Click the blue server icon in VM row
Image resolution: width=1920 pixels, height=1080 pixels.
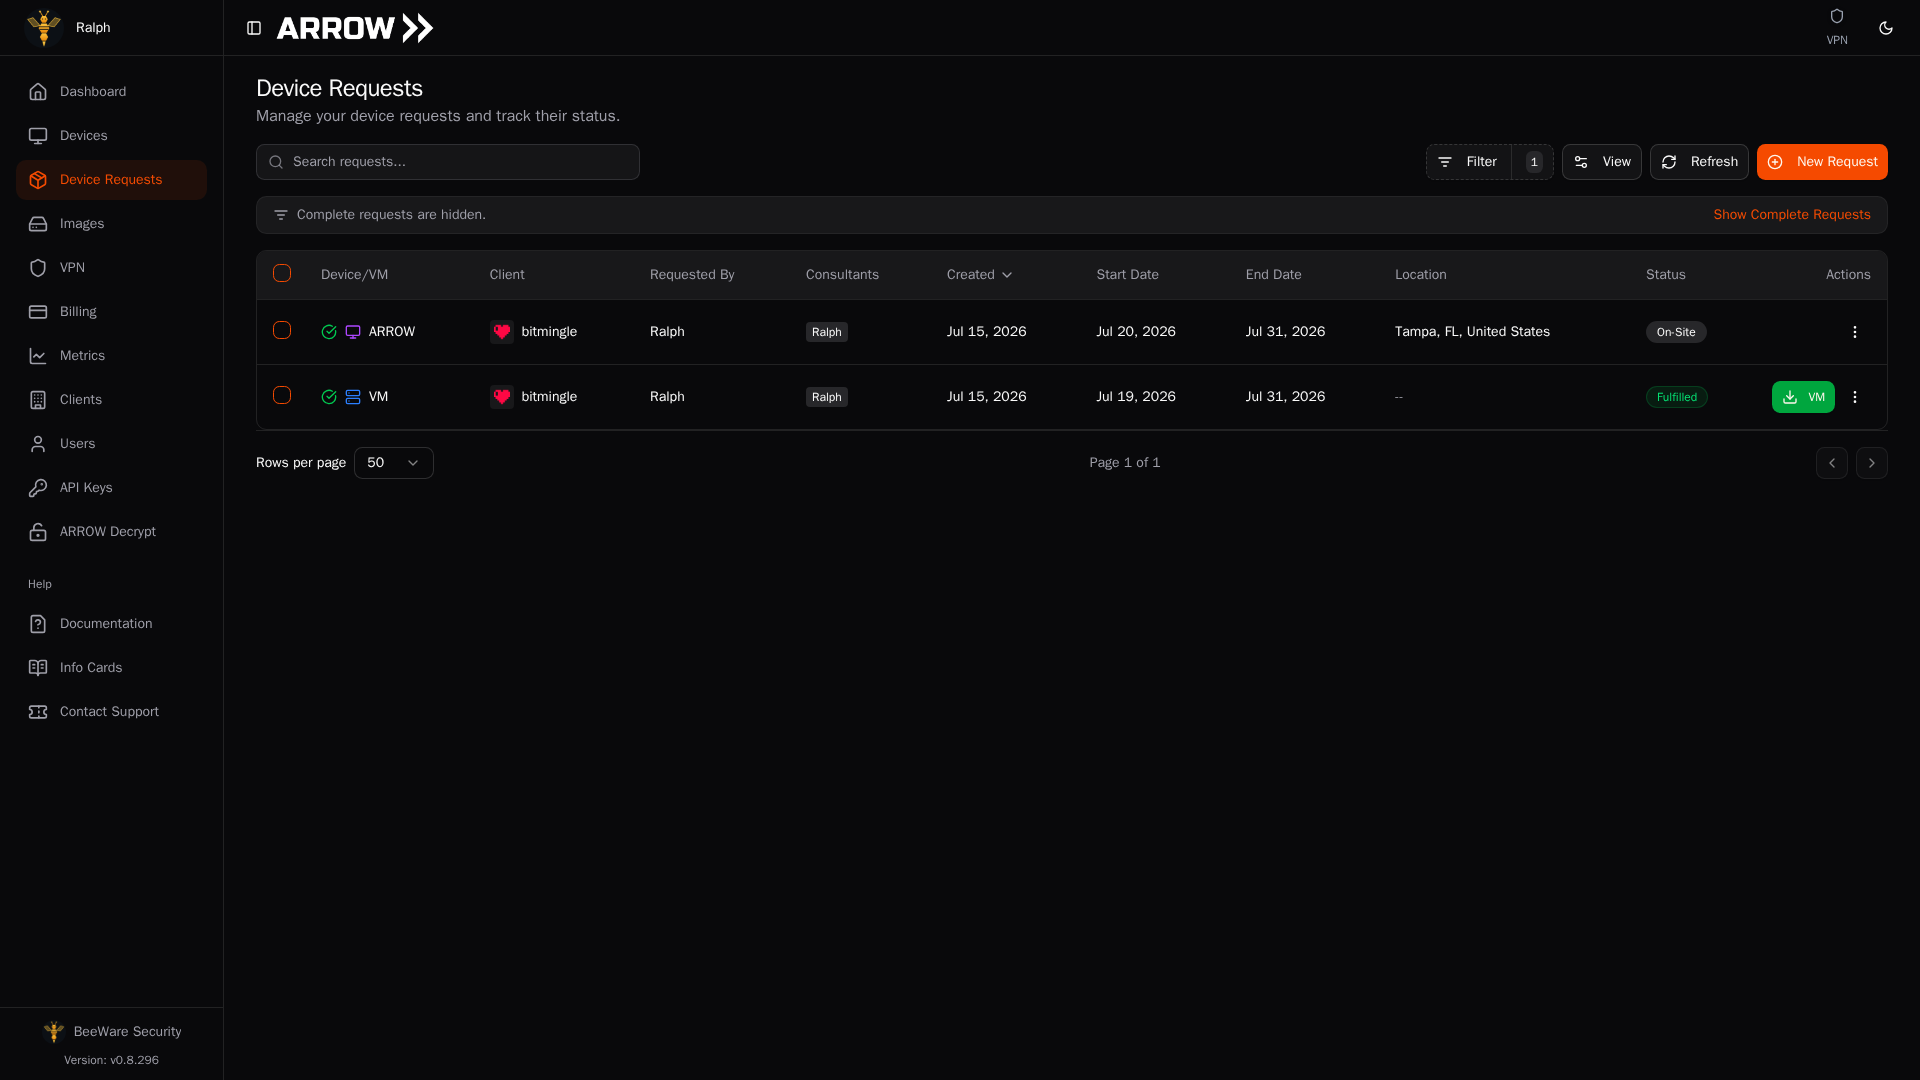tap(353, 397)
